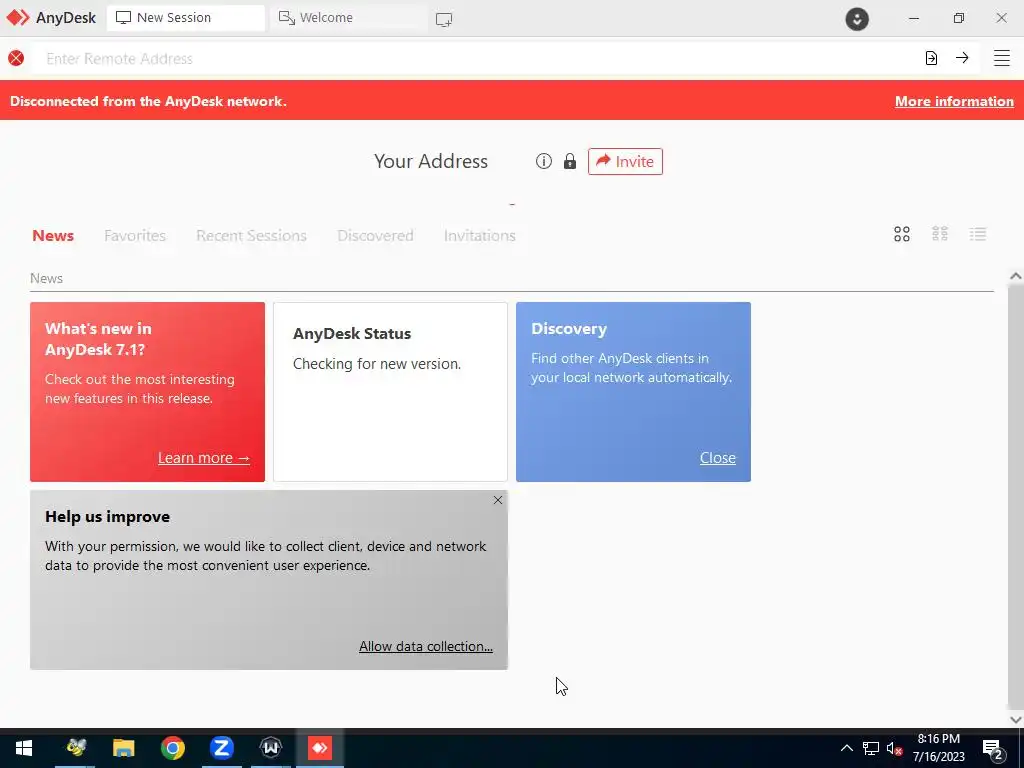Select the Recent Sessions tab

coord(251,235)
